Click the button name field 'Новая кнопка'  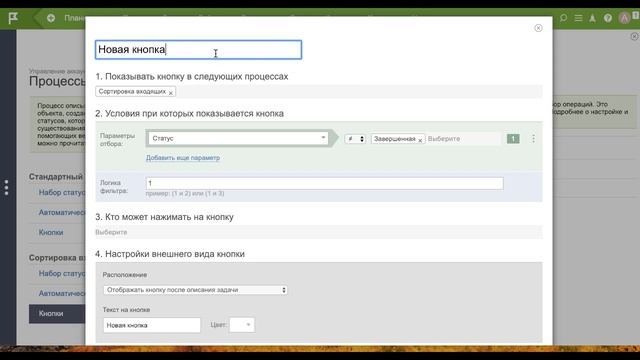coord(198,49)
